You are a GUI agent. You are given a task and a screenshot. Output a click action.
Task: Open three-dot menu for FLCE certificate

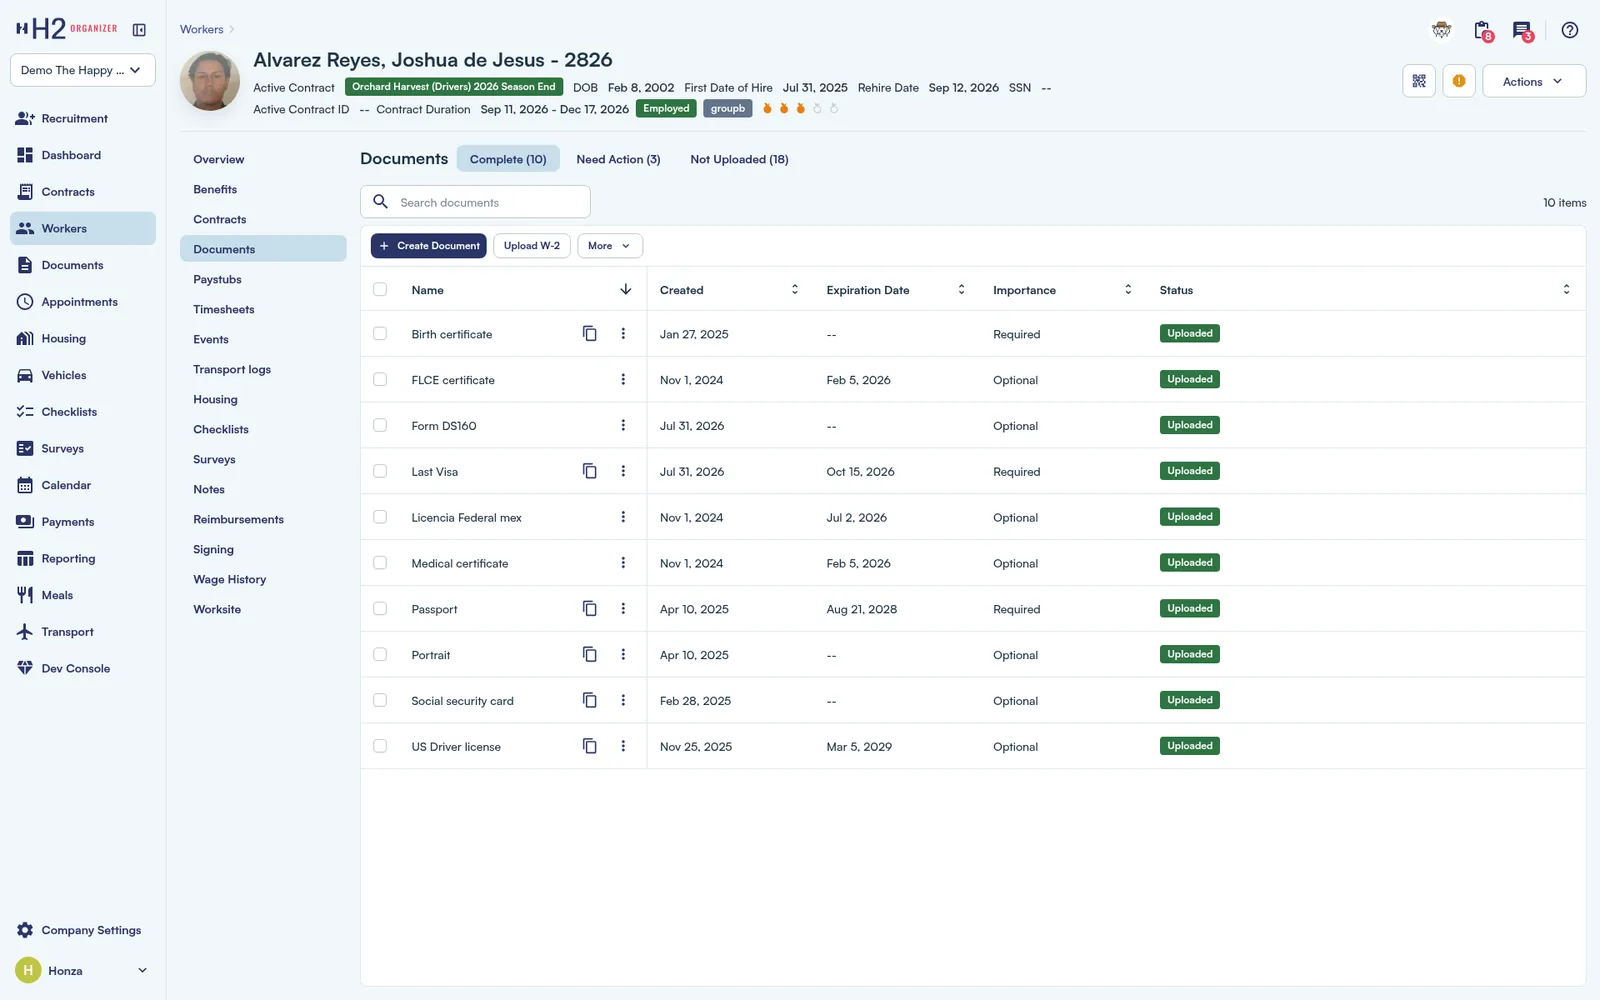click(x=623, y=380)
